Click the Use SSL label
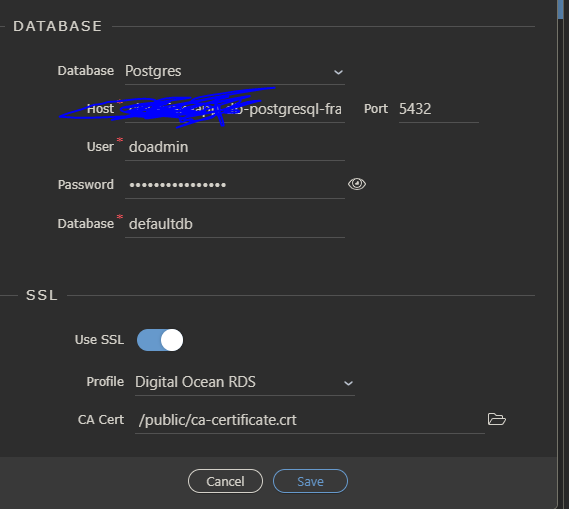The height and width of the screenshot is (509, 569). 99,340
